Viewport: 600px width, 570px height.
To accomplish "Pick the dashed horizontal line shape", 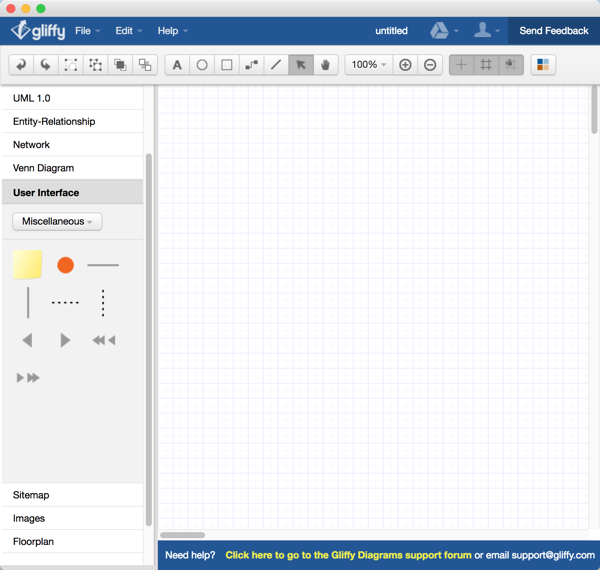I will (x=65, y=302).
